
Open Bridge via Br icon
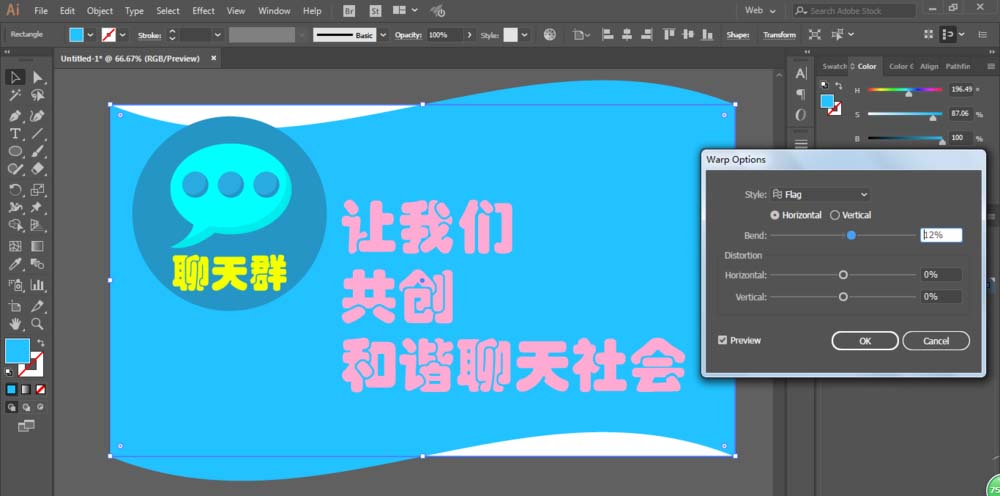349,11
